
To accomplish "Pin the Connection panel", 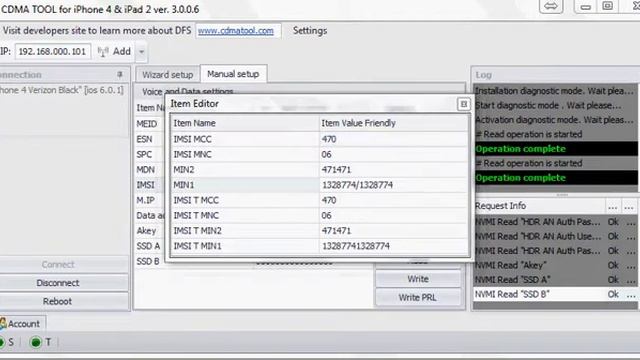I will click(x=120, y=74).
